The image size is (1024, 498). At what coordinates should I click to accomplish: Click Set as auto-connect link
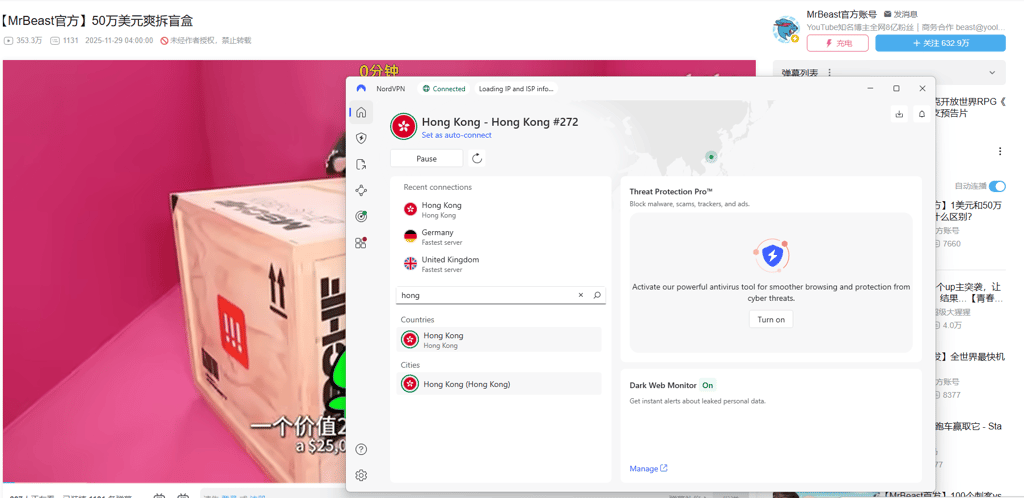click(x=456, y=135)
